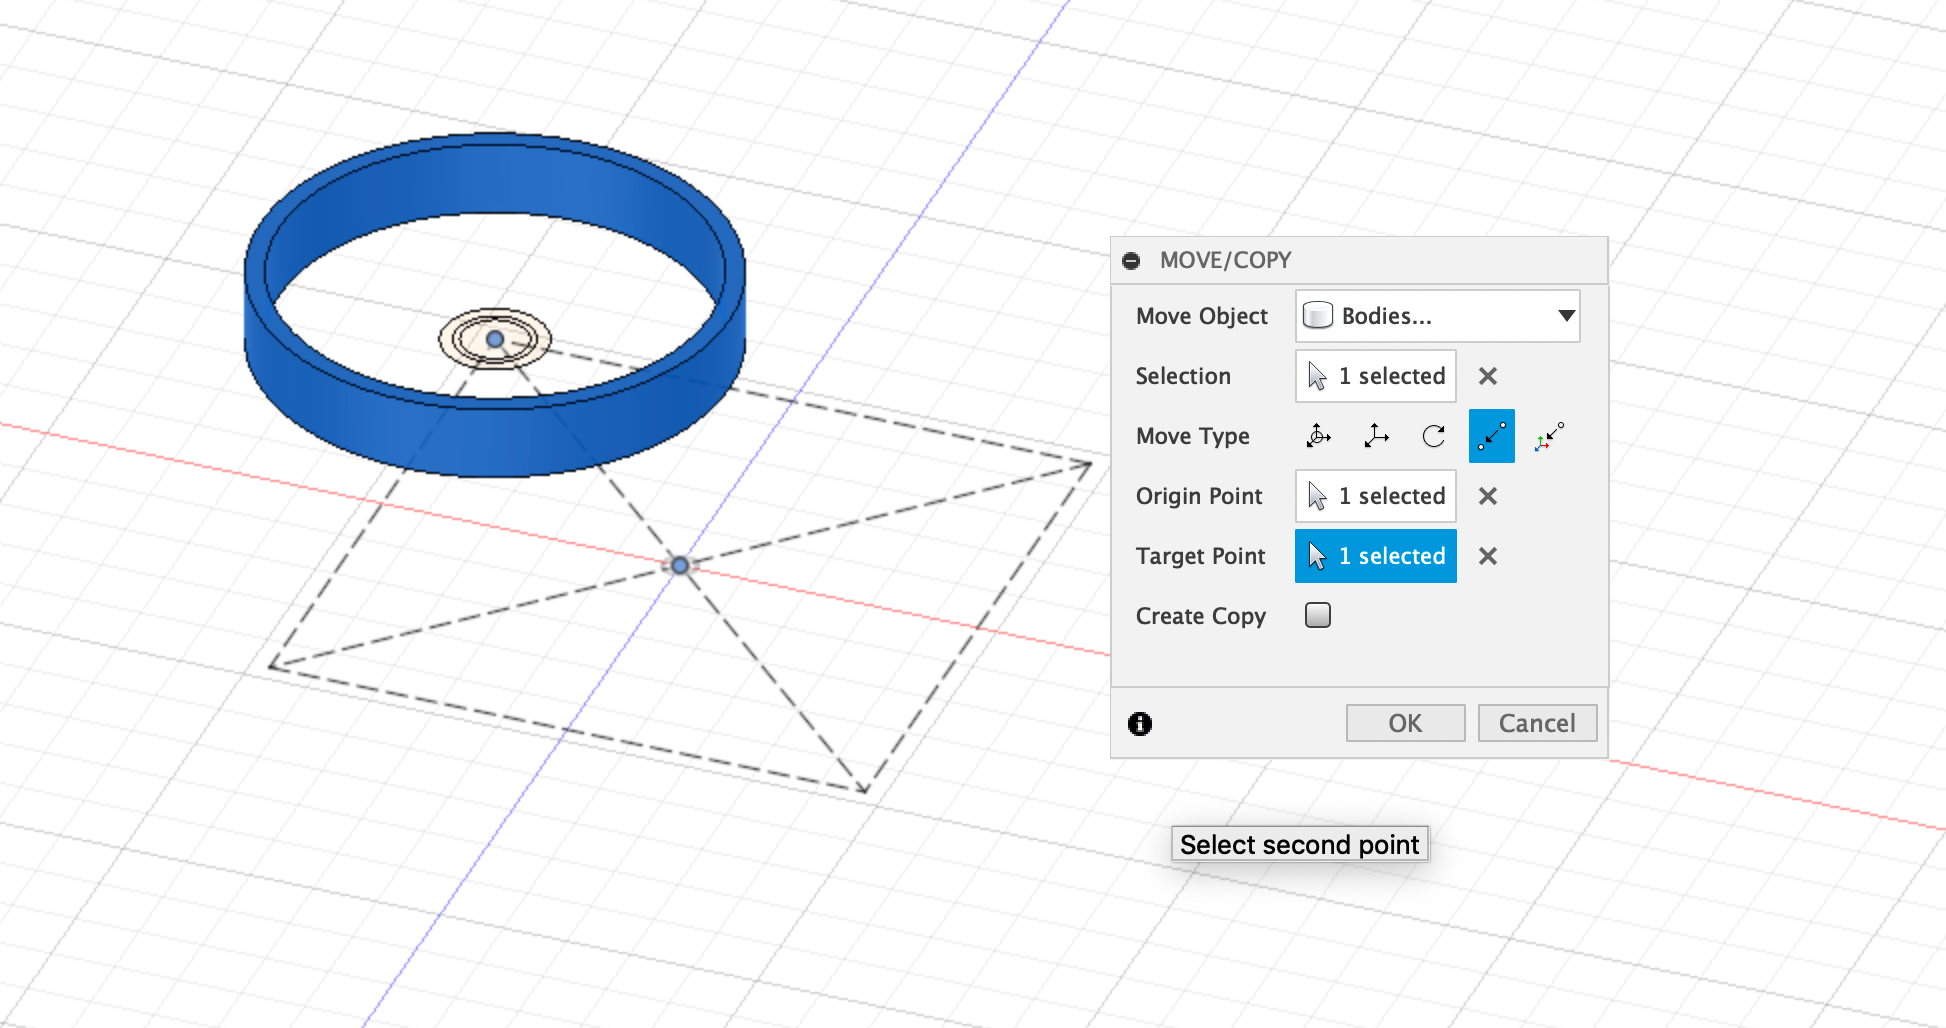
Task: Click the Selection '1 selected' field
Action: coord(1375,376)
